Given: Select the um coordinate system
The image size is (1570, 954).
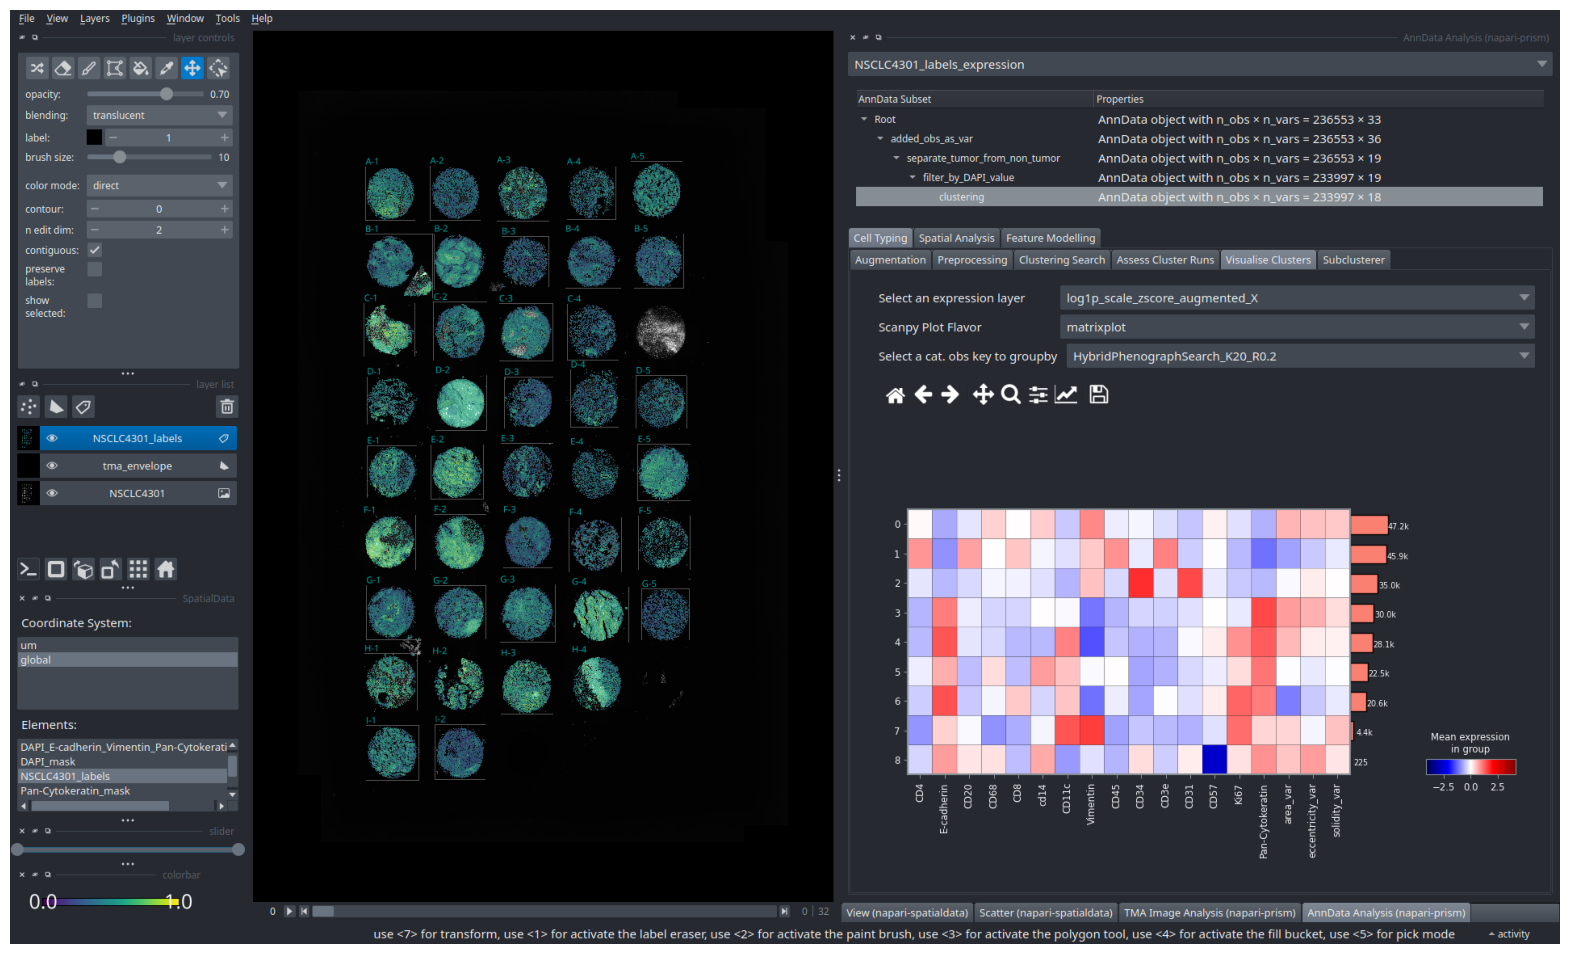Looking at the screenshot, I should point(127,645).
